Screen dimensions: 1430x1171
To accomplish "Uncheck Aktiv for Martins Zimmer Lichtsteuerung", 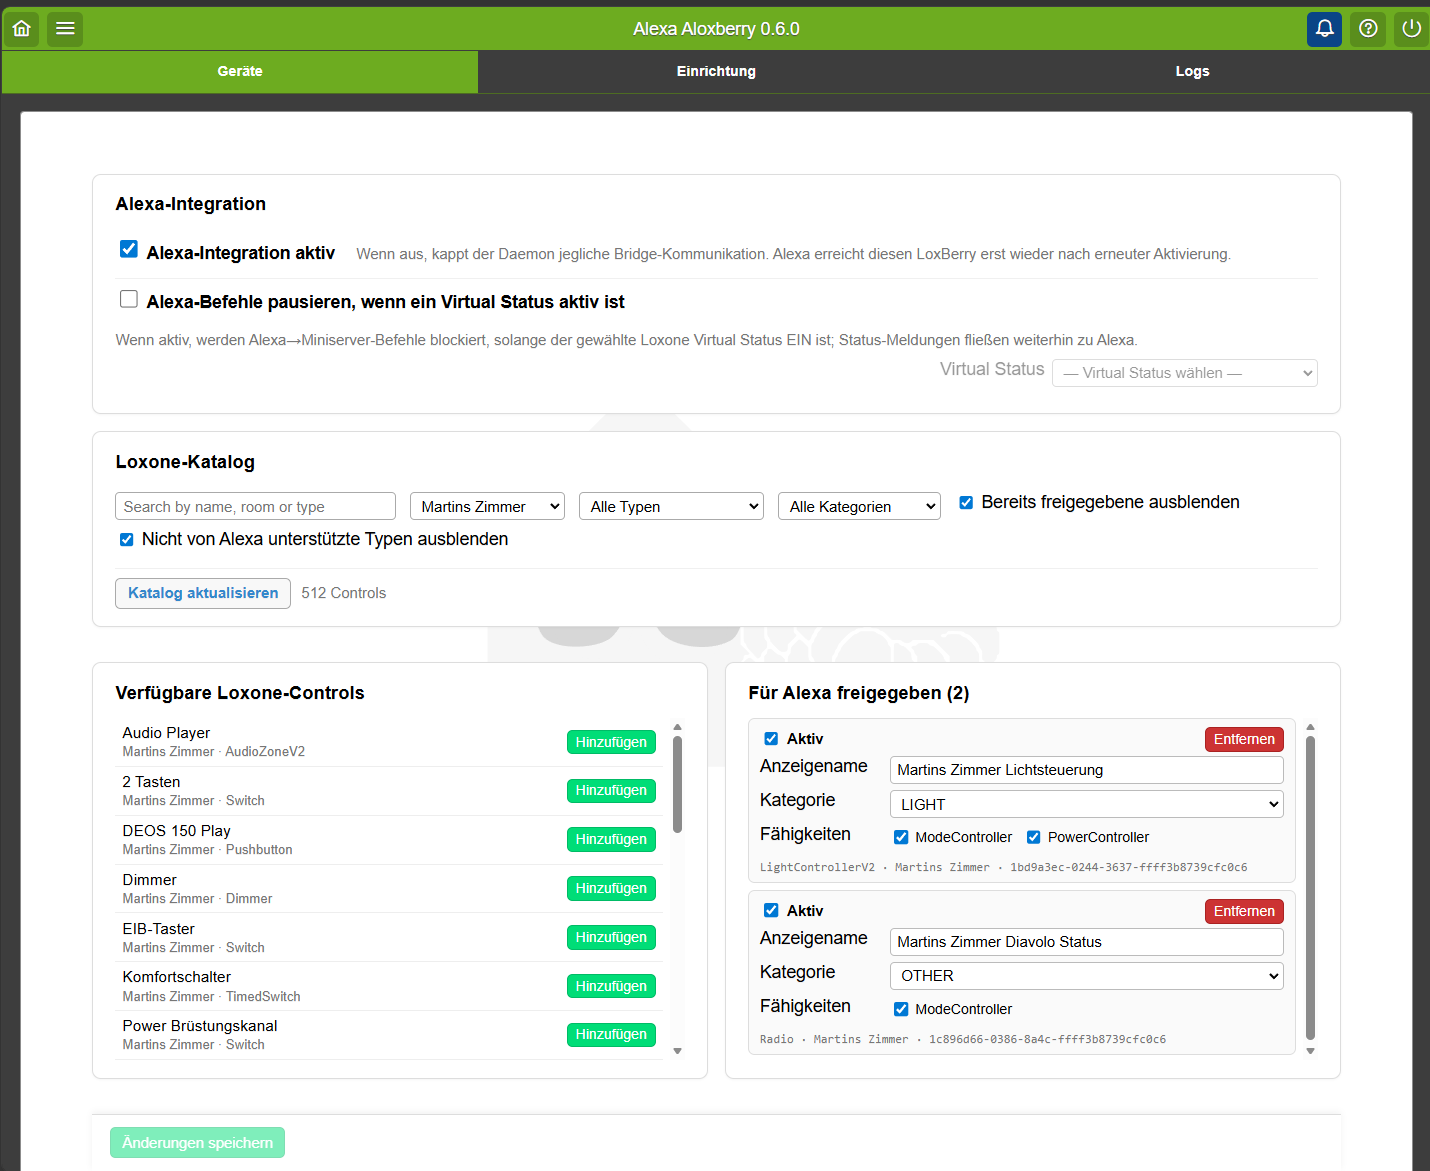I will tap(771, 739).
